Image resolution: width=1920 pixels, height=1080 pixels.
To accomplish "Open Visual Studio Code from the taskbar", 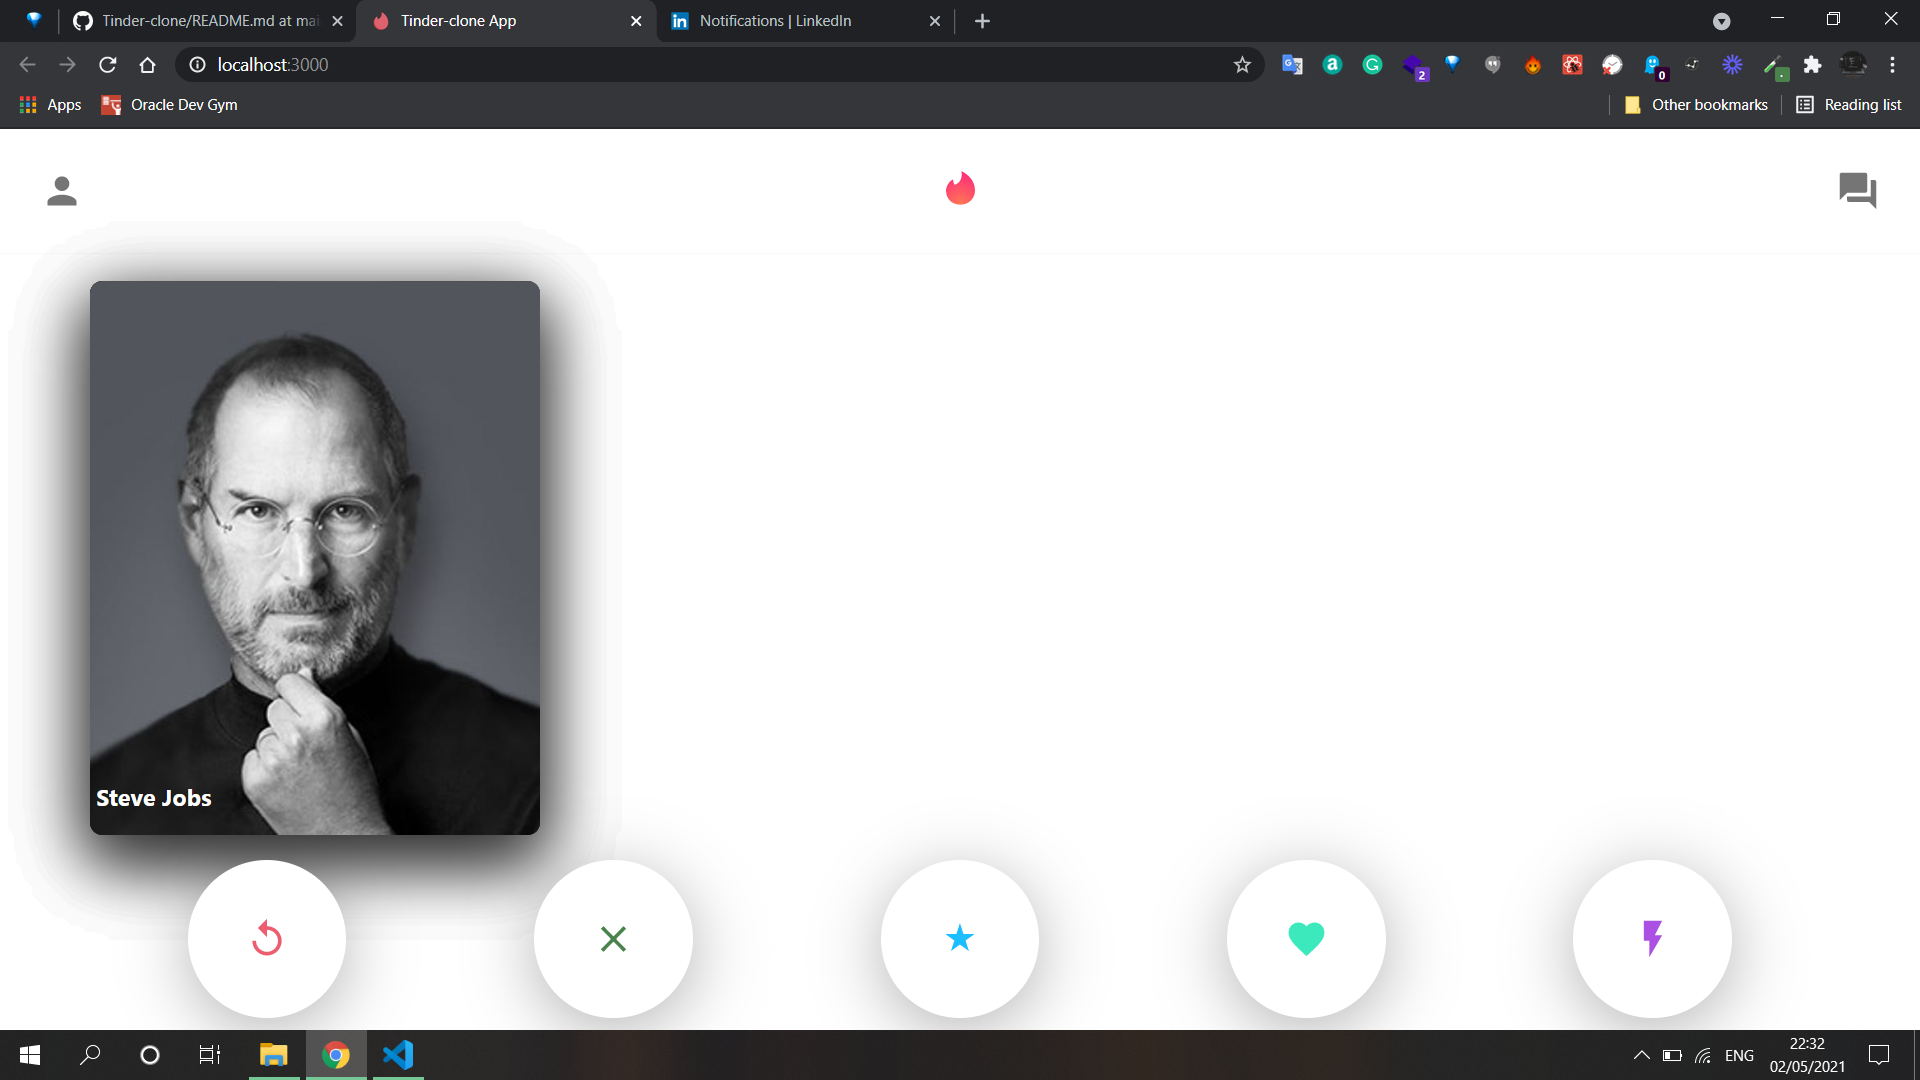I will (x=398, y=1055).
